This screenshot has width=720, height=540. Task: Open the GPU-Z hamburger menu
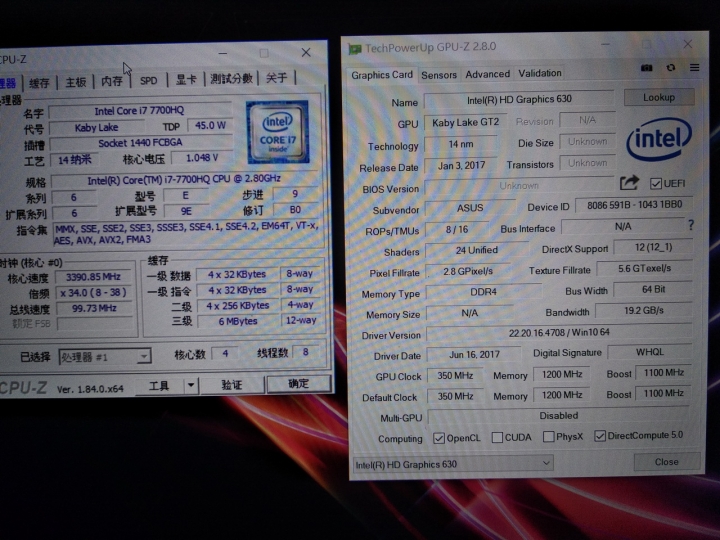(694, 68)
